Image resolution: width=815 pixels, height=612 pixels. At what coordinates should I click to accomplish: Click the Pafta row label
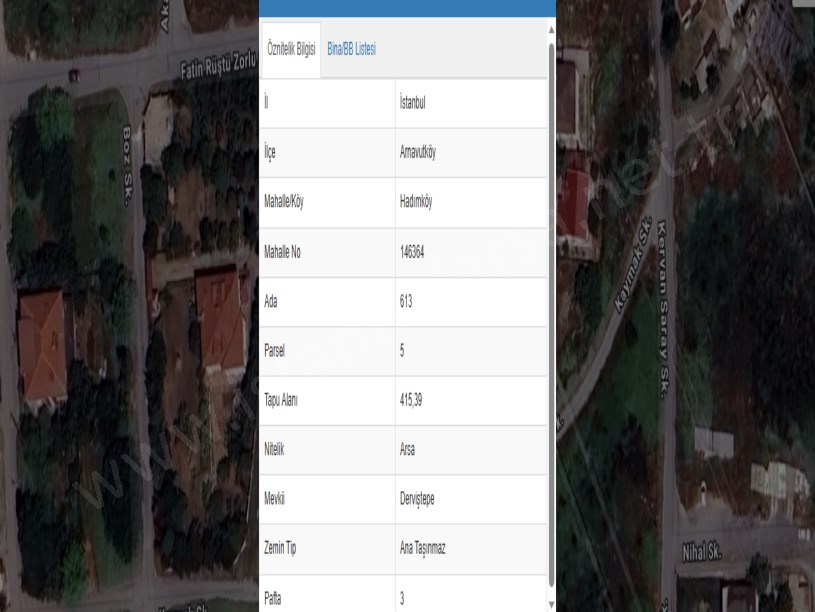point(272,598)
